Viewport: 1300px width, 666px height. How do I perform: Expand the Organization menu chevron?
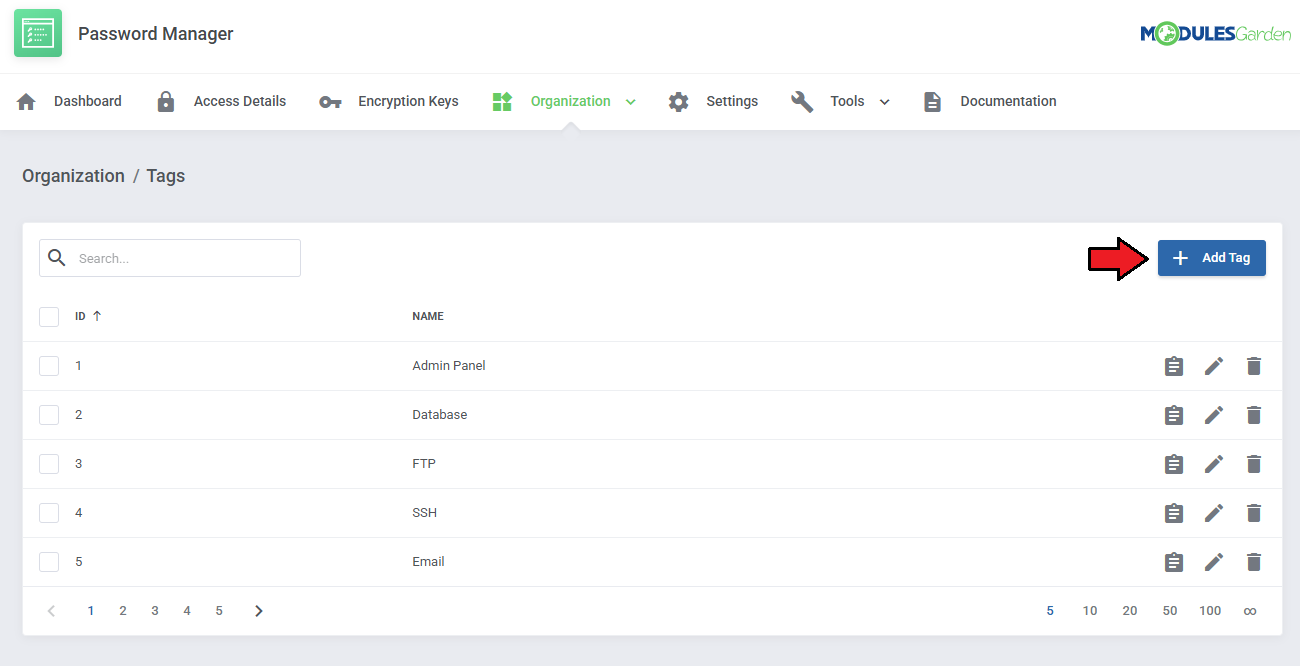coord(630,102)
